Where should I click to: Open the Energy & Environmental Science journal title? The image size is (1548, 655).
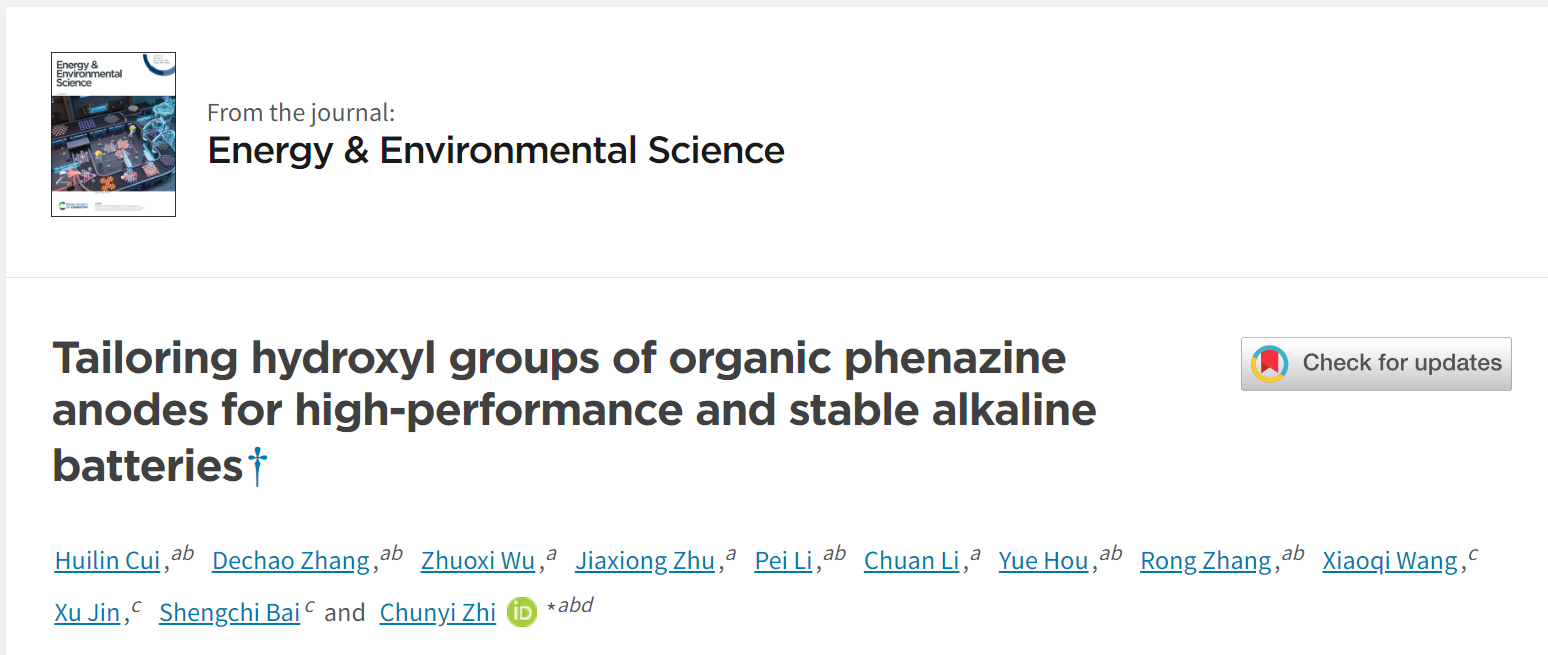496,150
